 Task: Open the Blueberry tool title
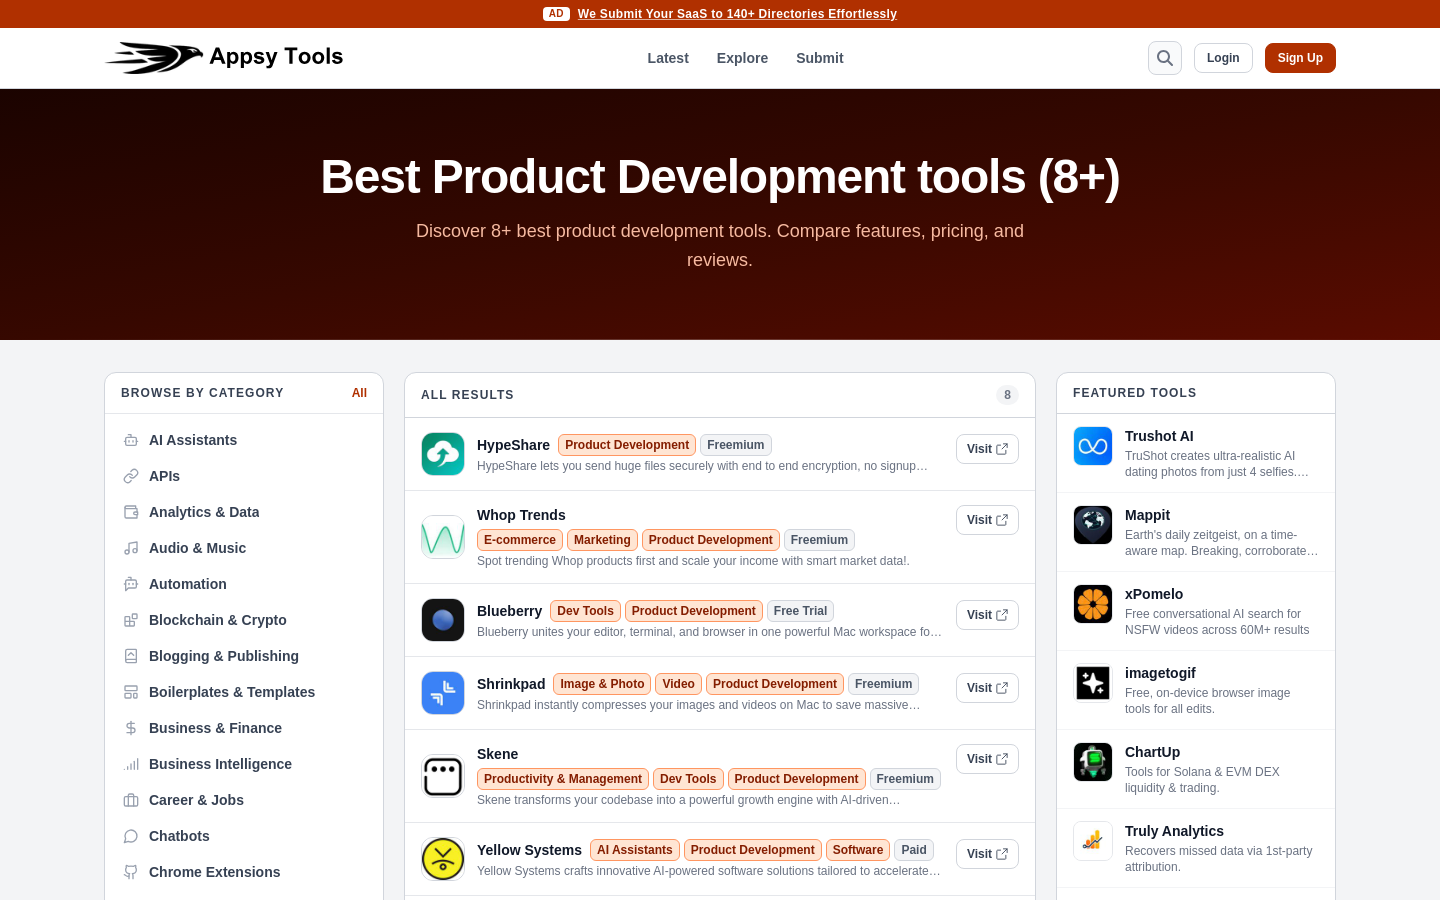point(509,611)
